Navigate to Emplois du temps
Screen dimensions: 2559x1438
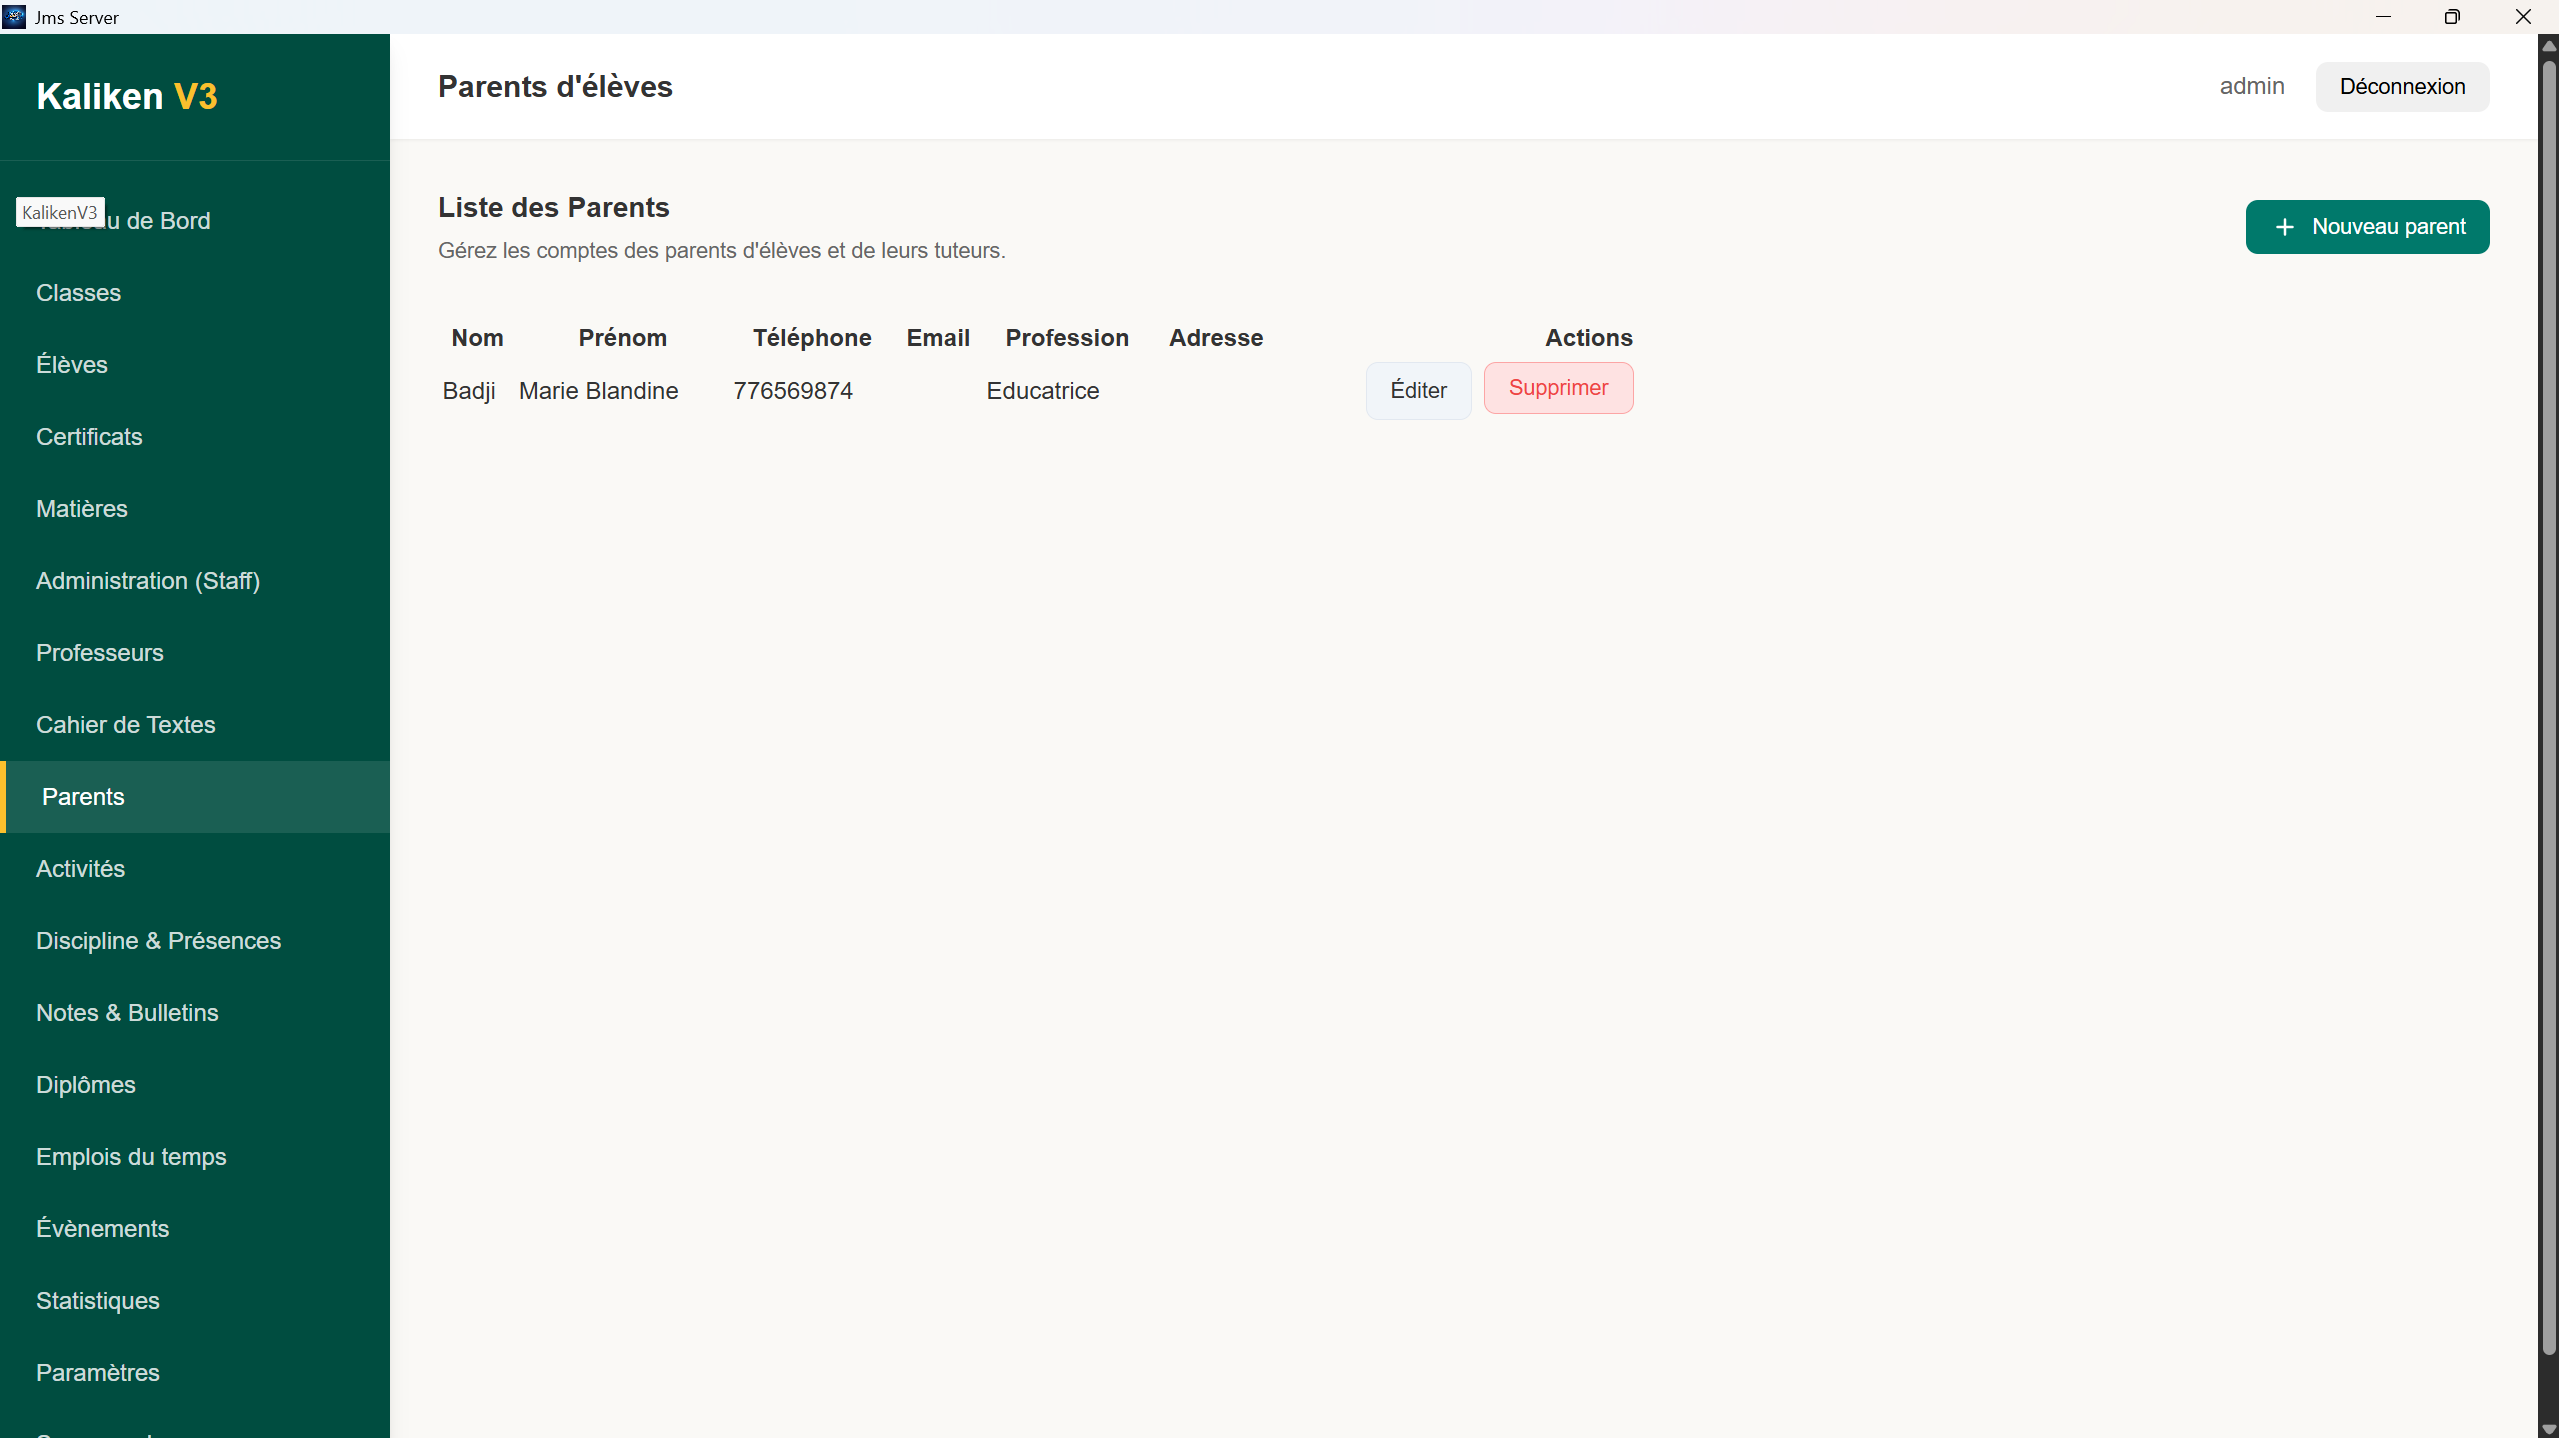click(130, 1156)
